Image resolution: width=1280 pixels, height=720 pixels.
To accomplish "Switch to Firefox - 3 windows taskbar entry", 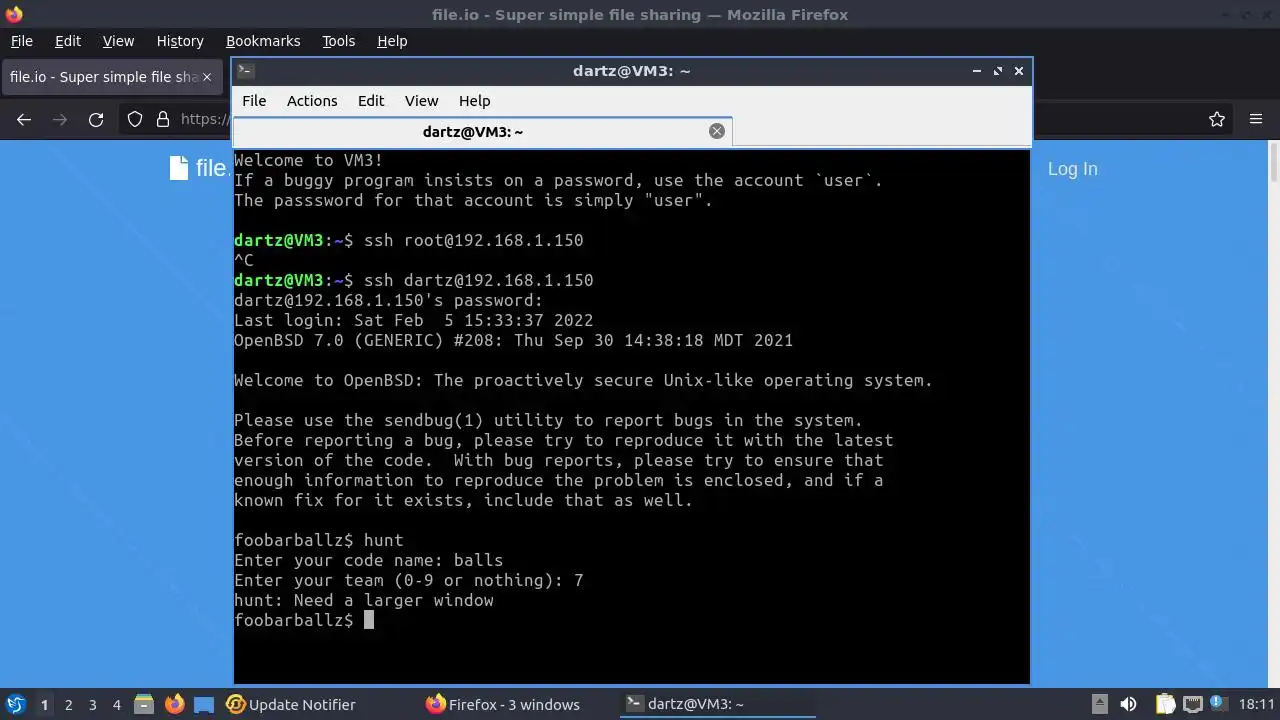I will (x=503, y=705).
